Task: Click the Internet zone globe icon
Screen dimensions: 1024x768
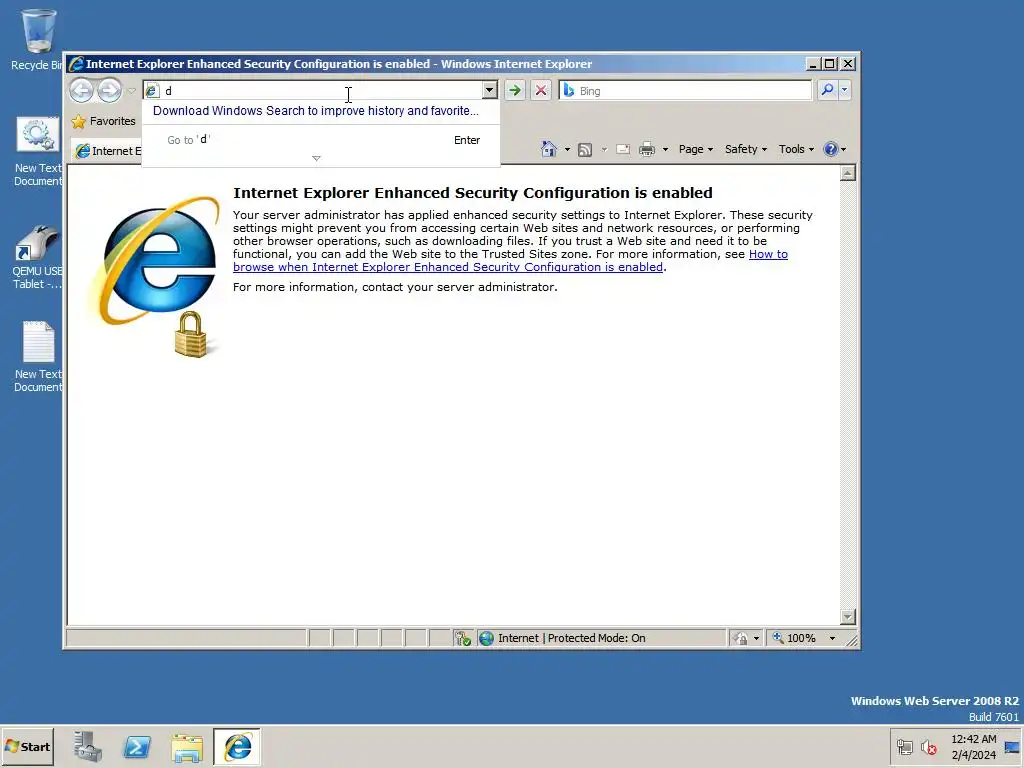Action: [487, 638]
